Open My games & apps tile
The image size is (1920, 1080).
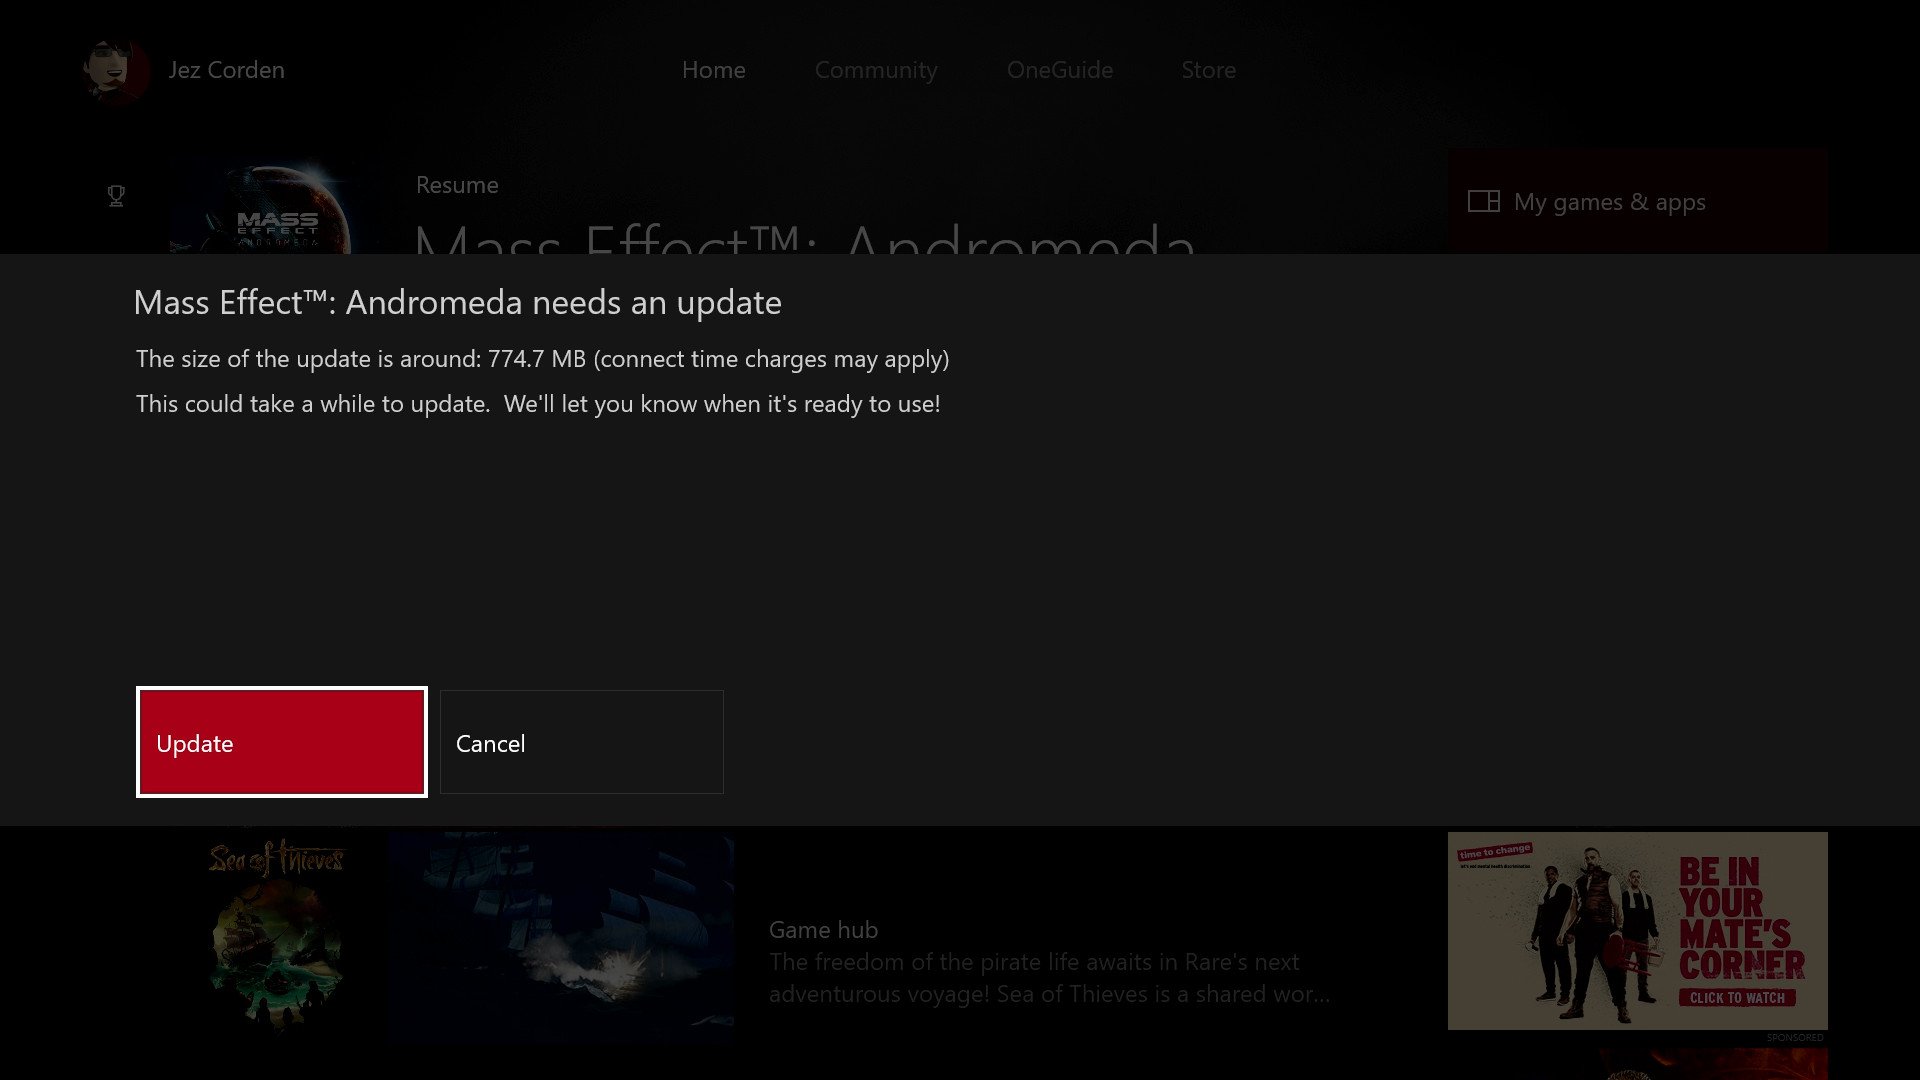pos(1637,201)
